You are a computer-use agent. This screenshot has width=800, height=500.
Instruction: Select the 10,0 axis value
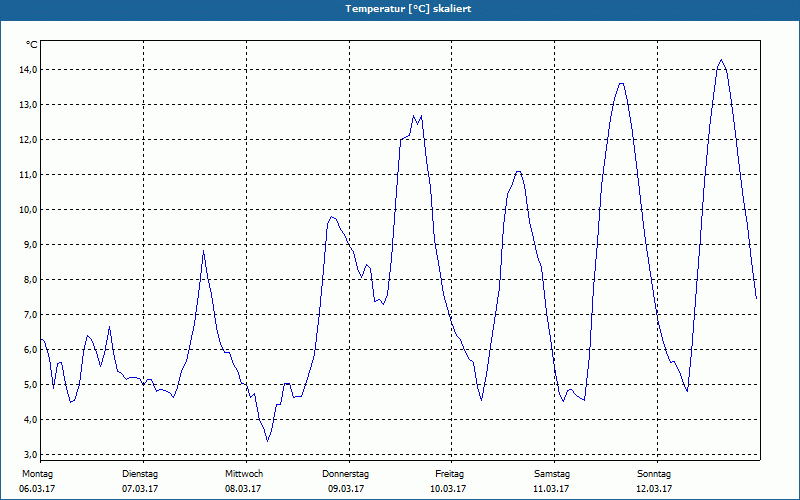point(28,210)
